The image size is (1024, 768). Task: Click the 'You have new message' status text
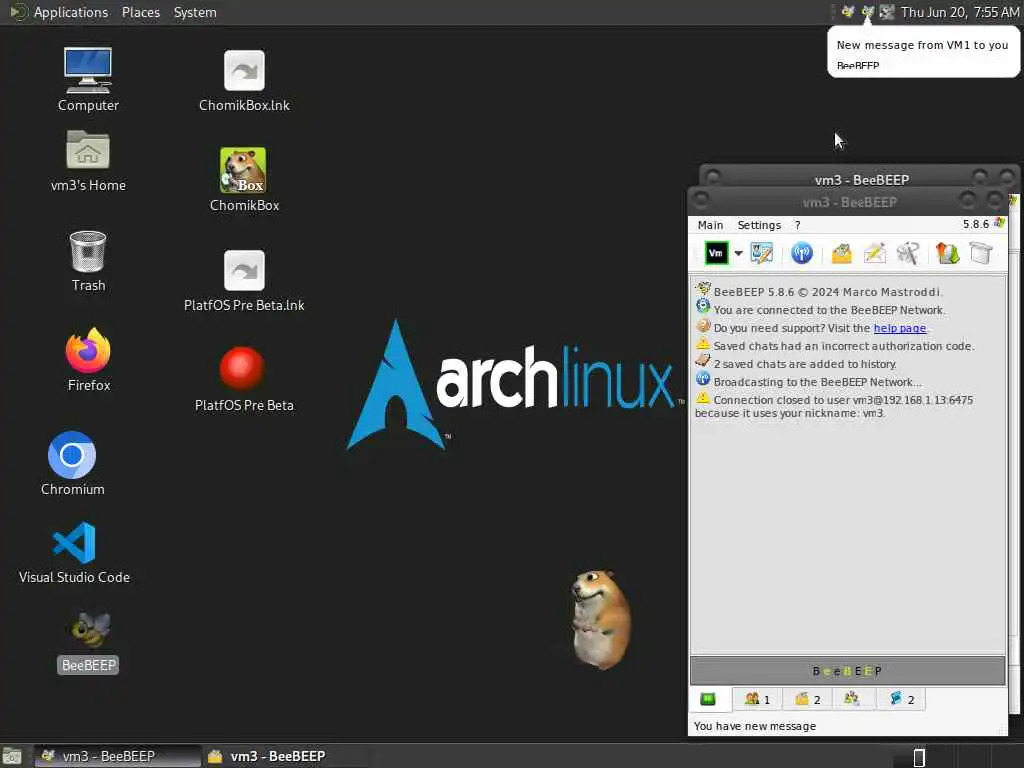(754, 726)
